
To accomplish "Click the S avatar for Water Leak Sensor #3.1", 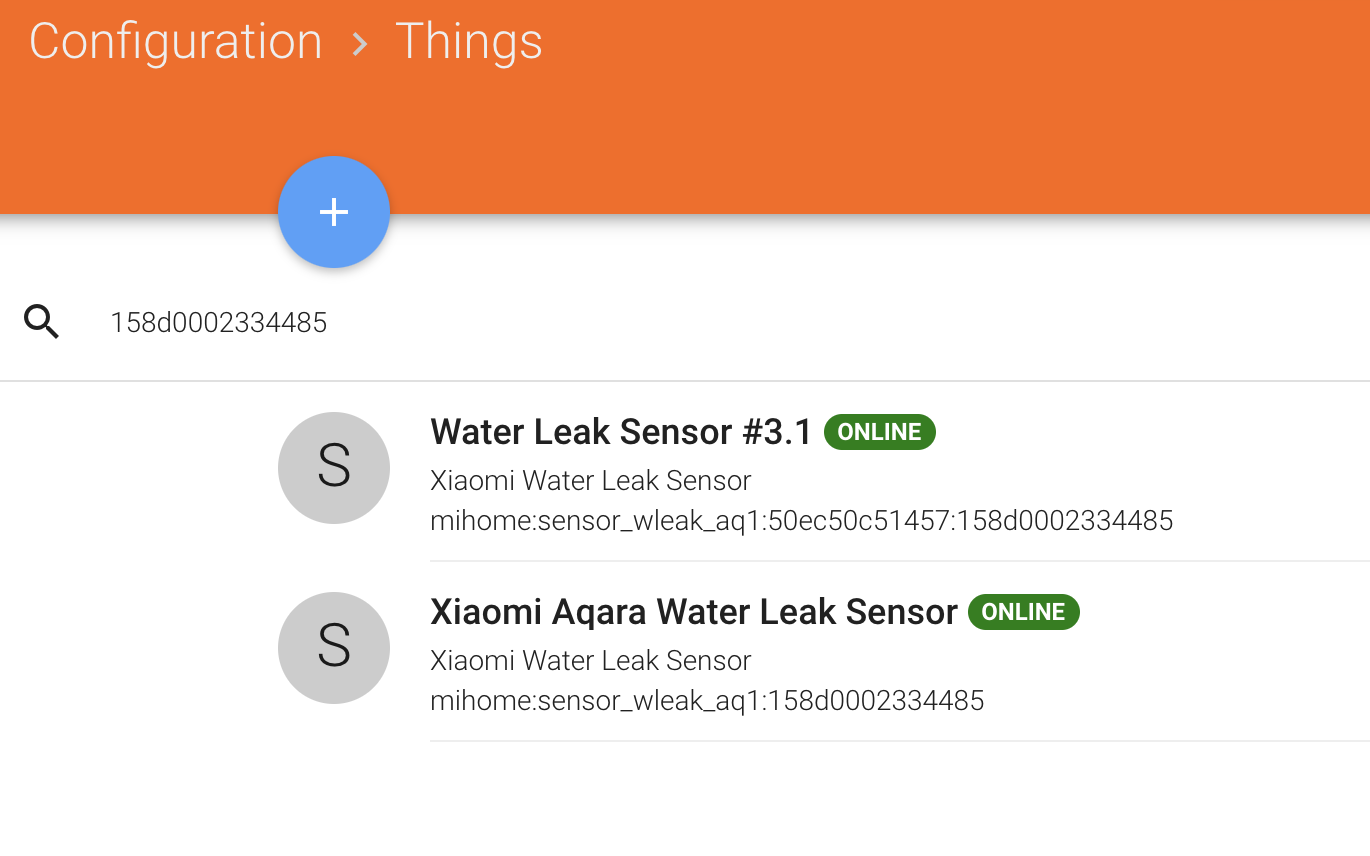I will point(333,467).
